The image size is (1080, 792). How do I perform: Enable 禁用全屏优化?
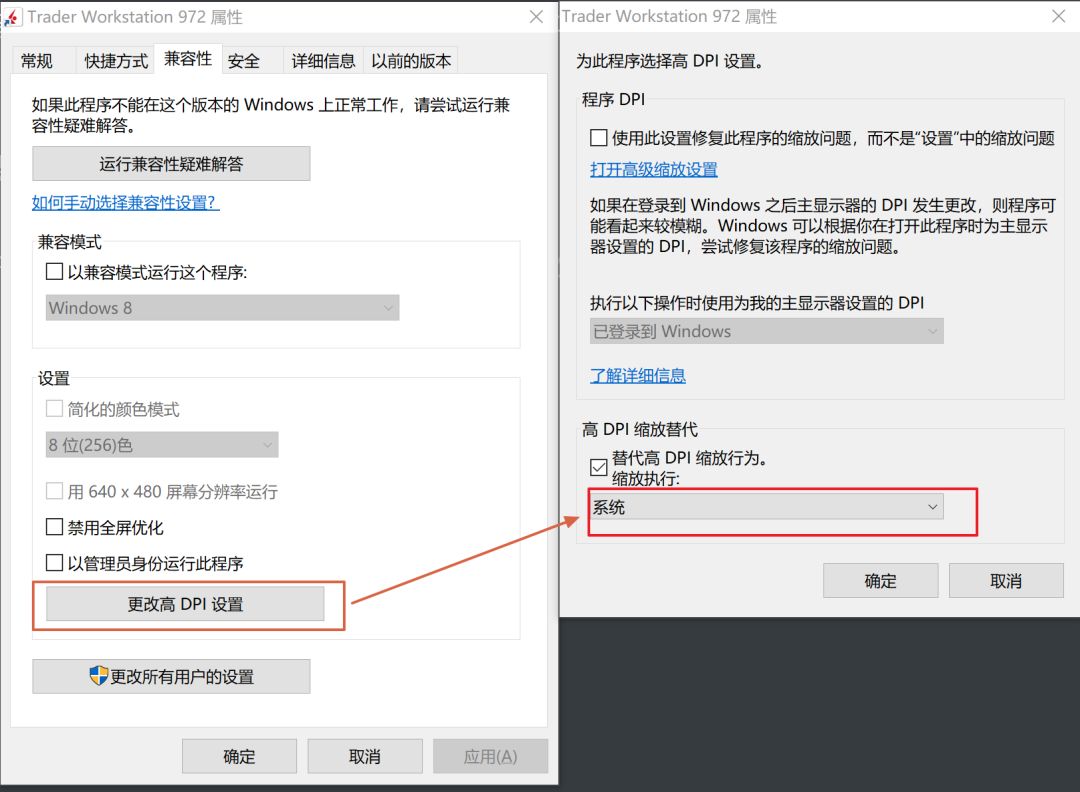(55, 527)
